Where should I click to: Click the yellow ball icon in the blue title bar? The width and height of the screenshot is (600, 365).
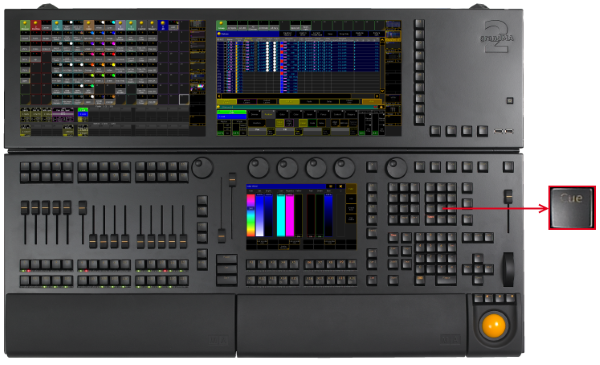[219, 34]
